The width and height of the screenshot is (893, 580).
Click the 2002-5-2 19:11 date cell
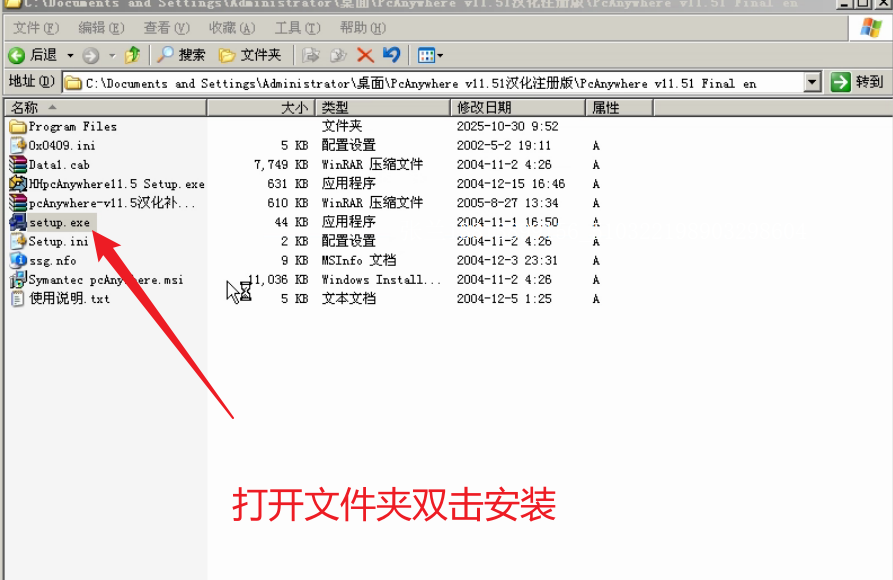pyautogui.click(x=504, y=146)
